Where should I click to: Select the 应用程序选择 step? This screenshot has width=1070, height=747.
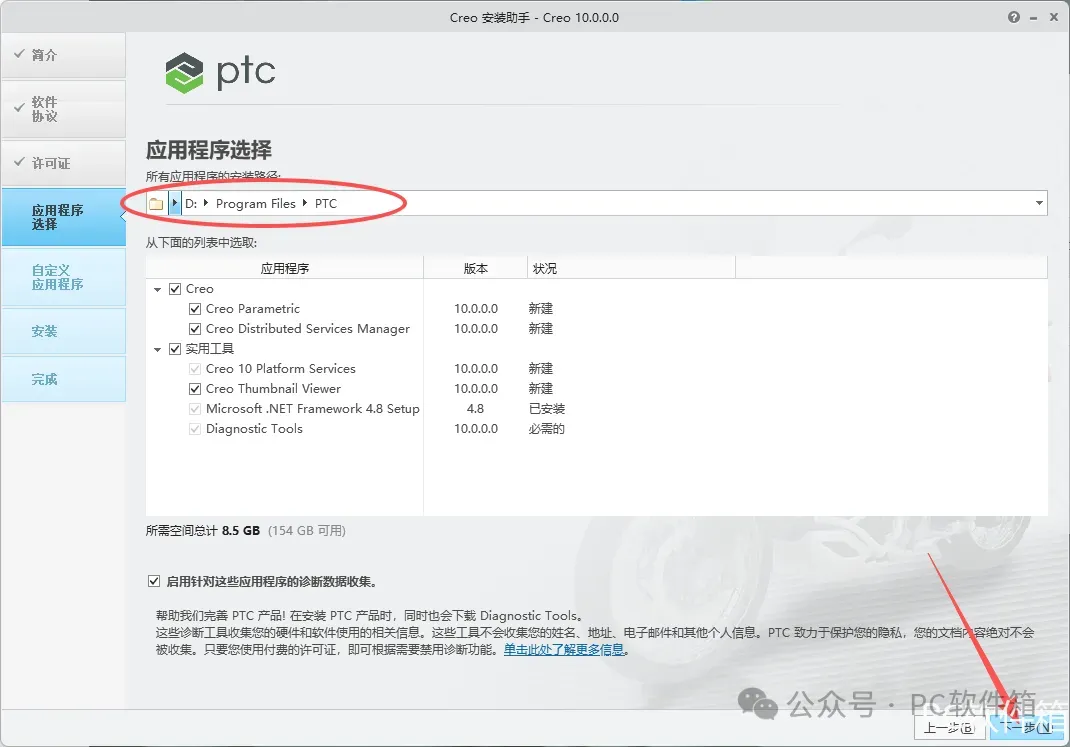(x=63, y=217)
